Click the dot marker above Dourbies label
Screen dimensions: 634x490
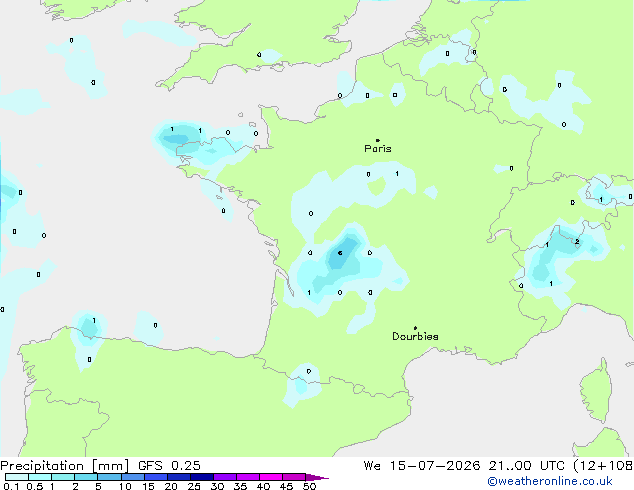[415, 328]
